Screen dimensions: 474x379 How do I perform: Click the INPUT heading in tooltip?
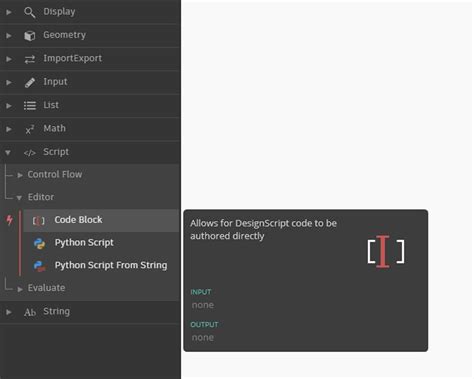(x=201, y=292)
